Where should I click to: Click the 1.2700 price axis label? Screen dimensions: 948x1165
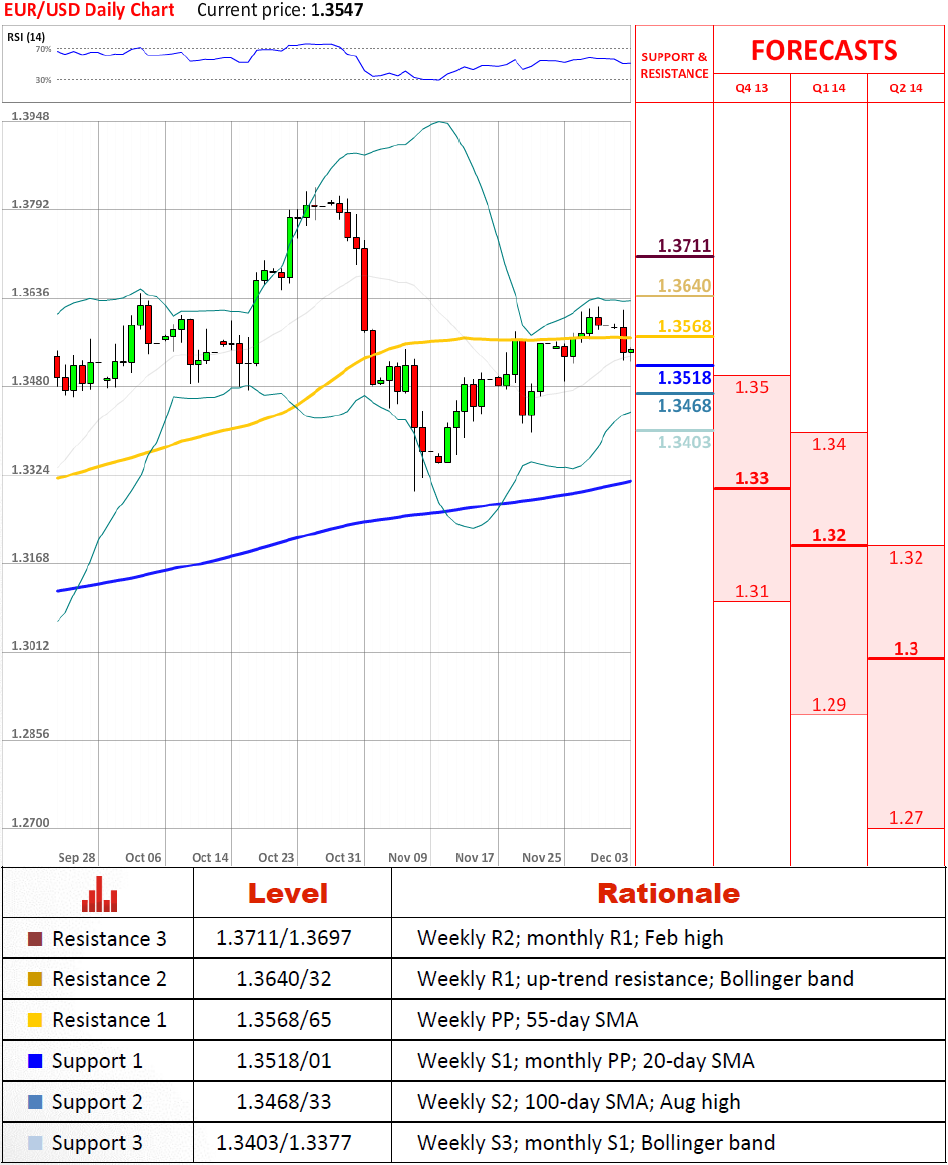(x=30, y=822)
